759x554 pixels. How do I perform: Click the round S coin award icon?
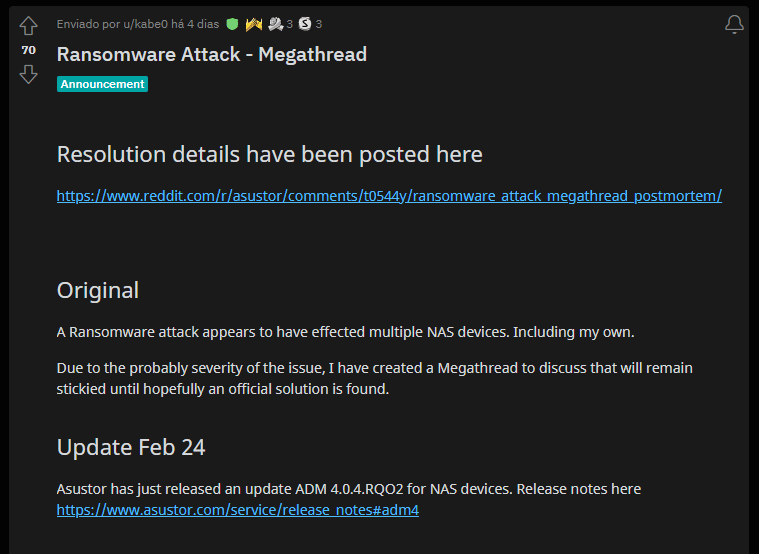(304, 24)
